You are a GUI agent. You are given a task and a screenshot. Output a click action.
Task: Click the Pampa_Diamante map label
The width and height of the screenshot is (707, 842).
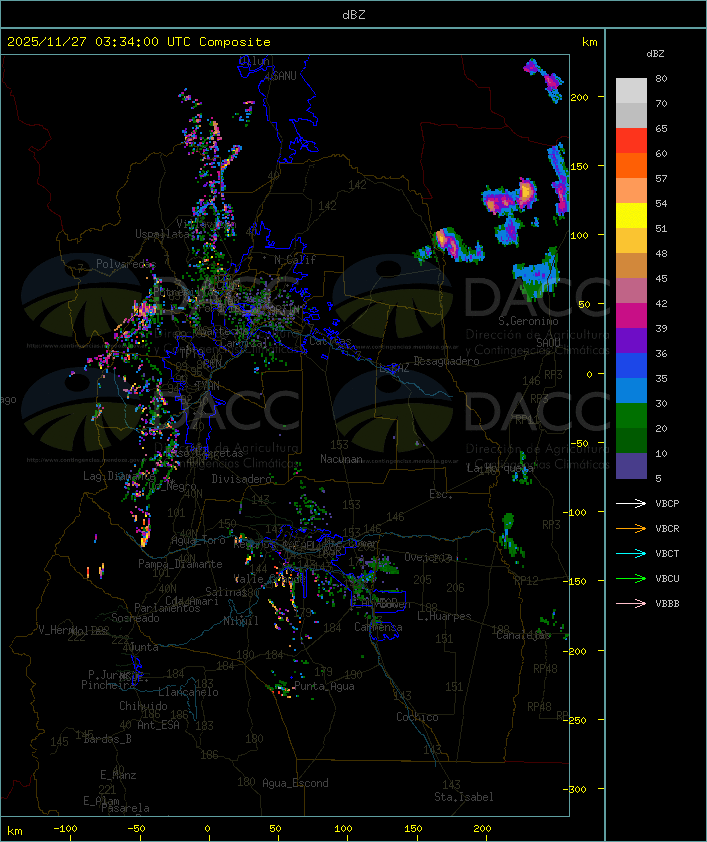[x=180, y=564]
